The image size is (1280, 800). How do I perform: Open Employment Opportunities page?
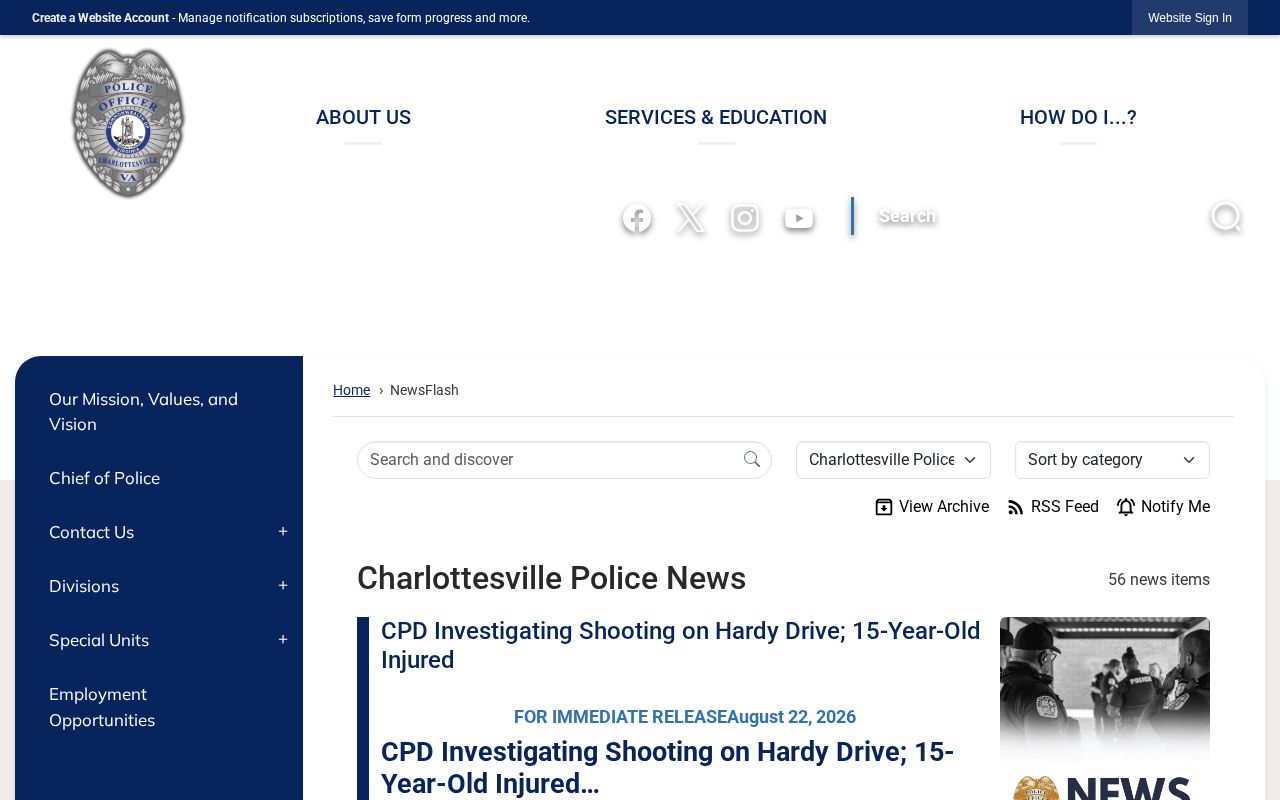coord(102,707)
